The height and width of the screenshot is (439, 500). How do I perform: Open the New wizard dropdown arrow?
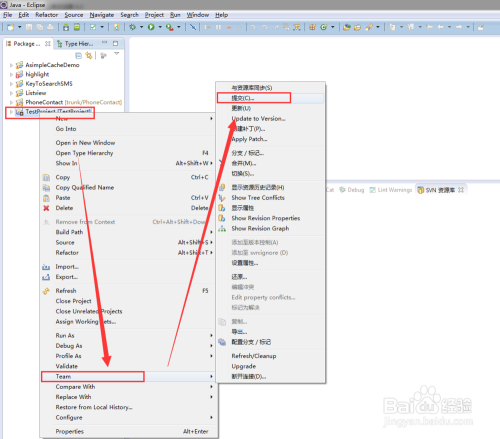(19, 27)
